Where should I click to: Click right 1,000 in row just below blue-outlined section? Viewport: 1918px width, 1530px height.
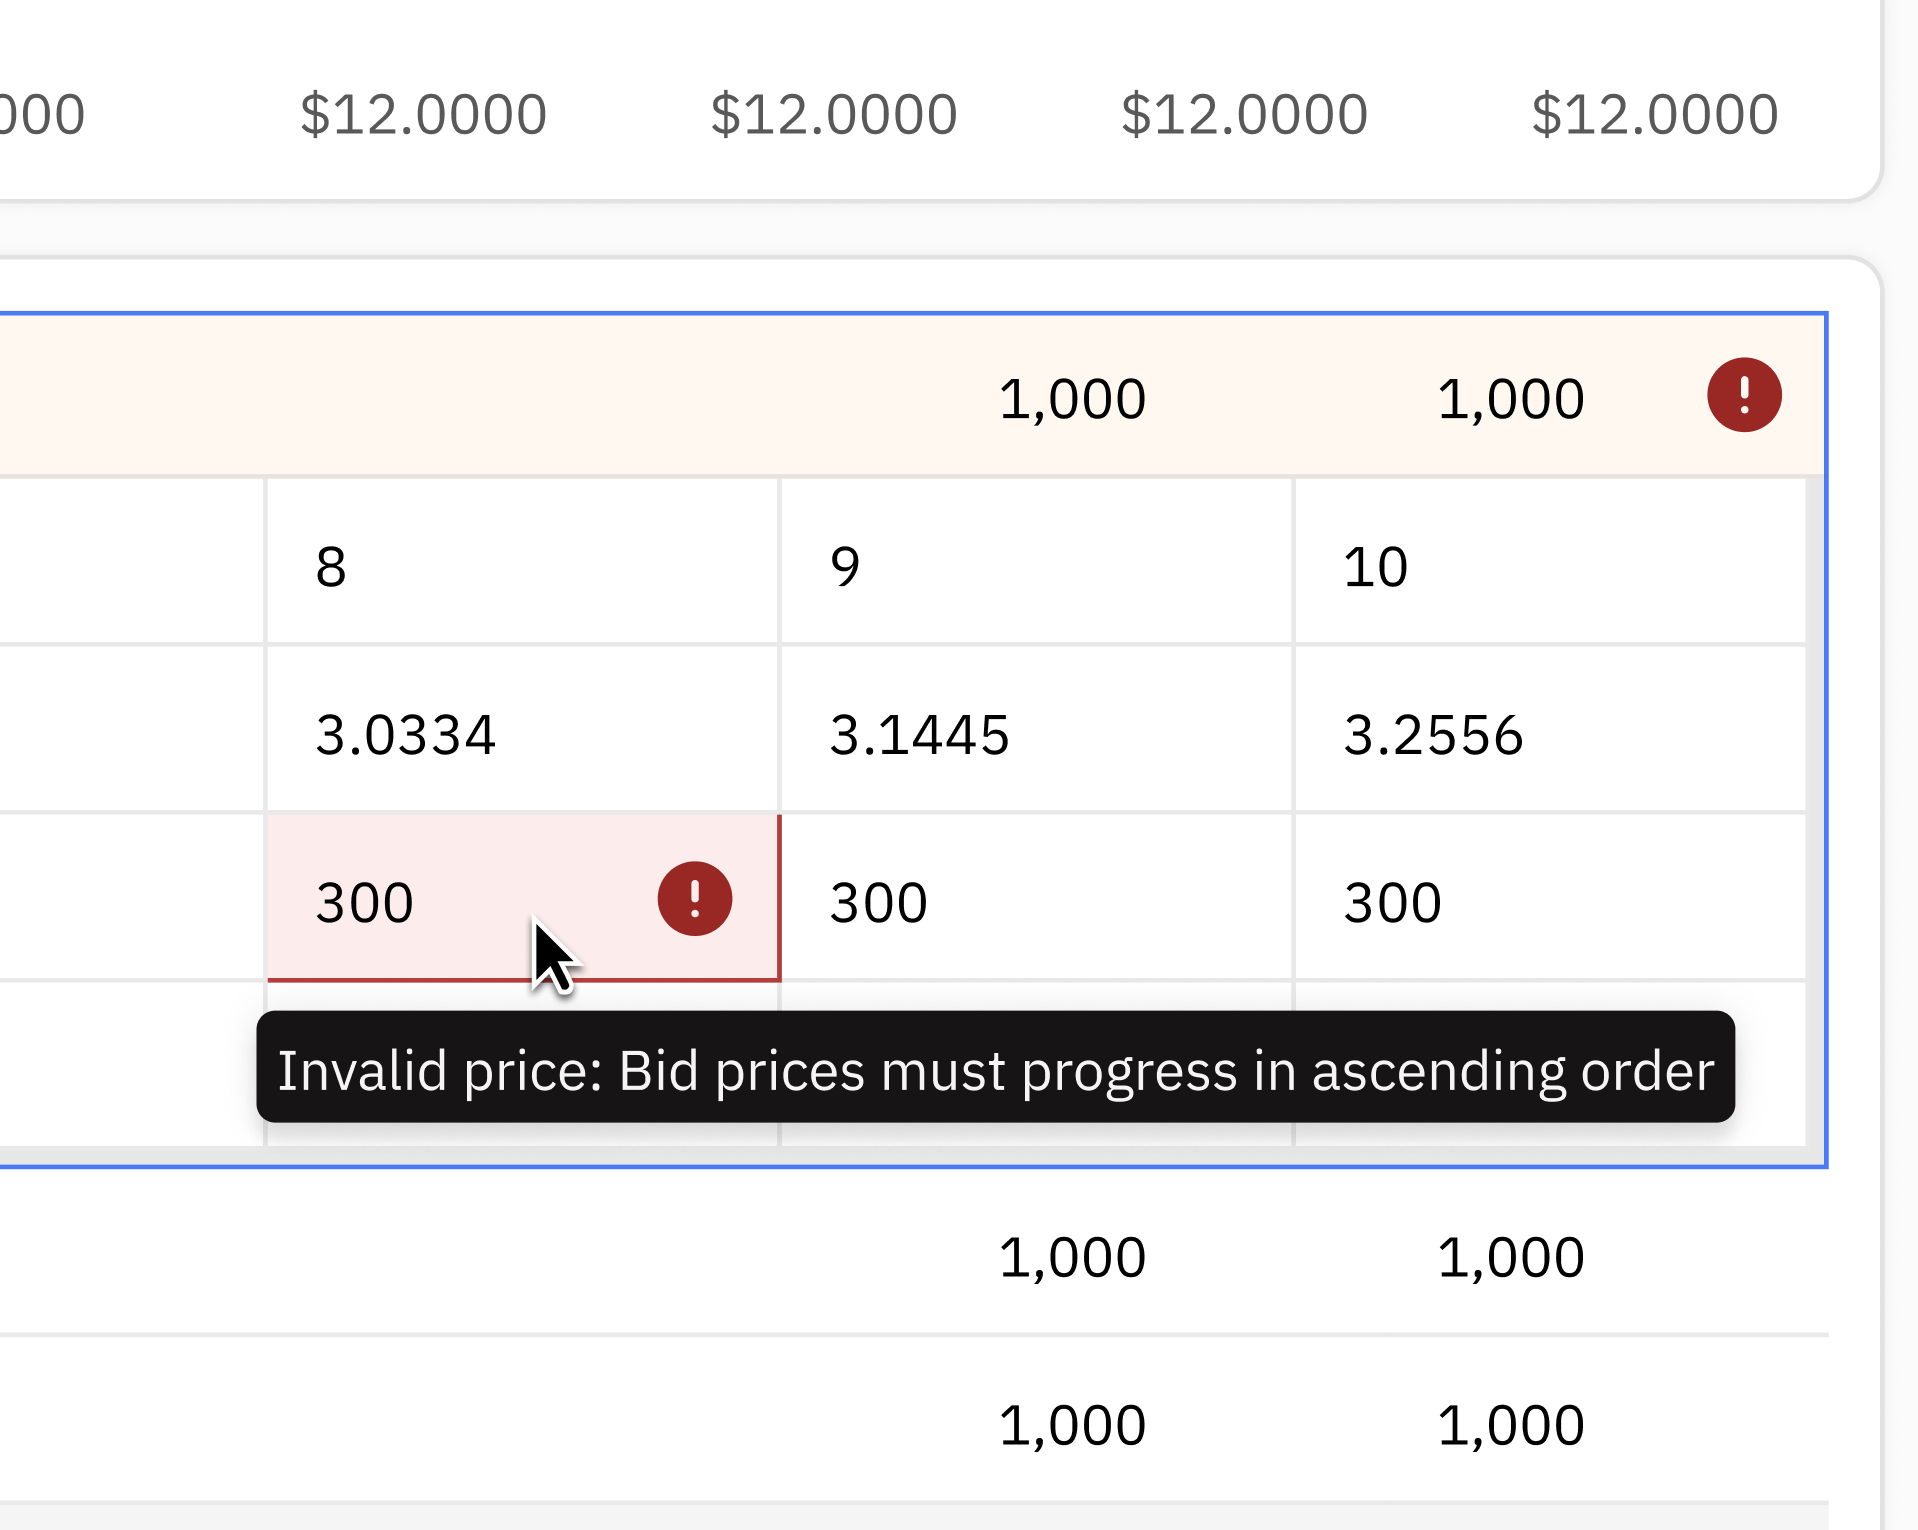click(1510, 1256)
